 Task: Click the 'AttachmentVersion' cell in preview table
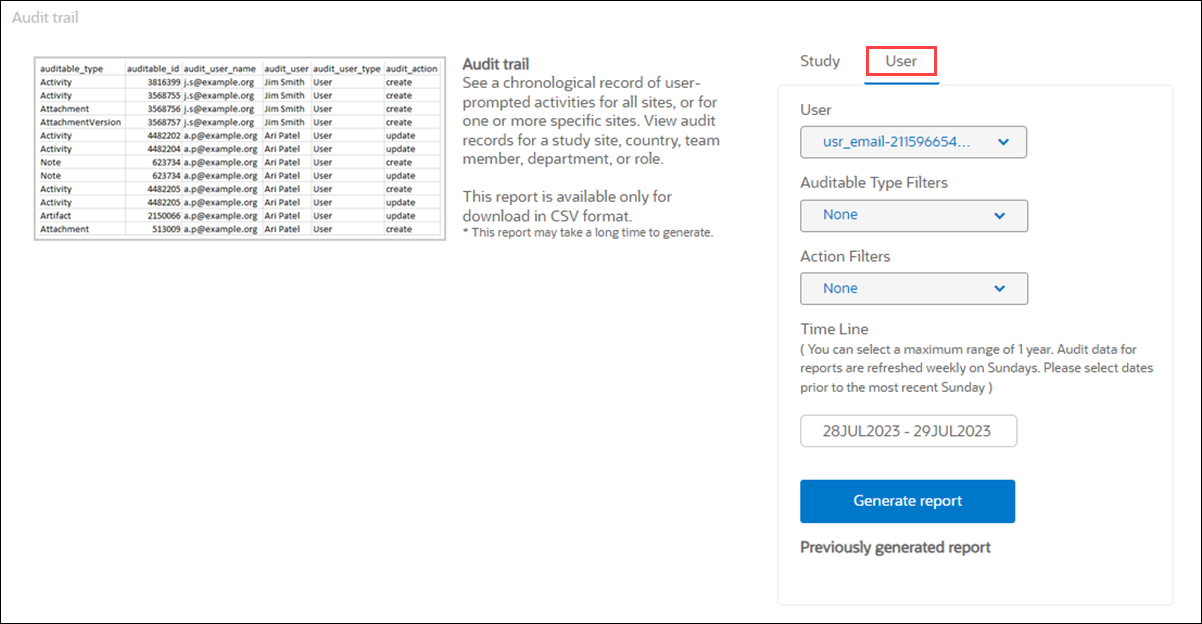[80, 122]
